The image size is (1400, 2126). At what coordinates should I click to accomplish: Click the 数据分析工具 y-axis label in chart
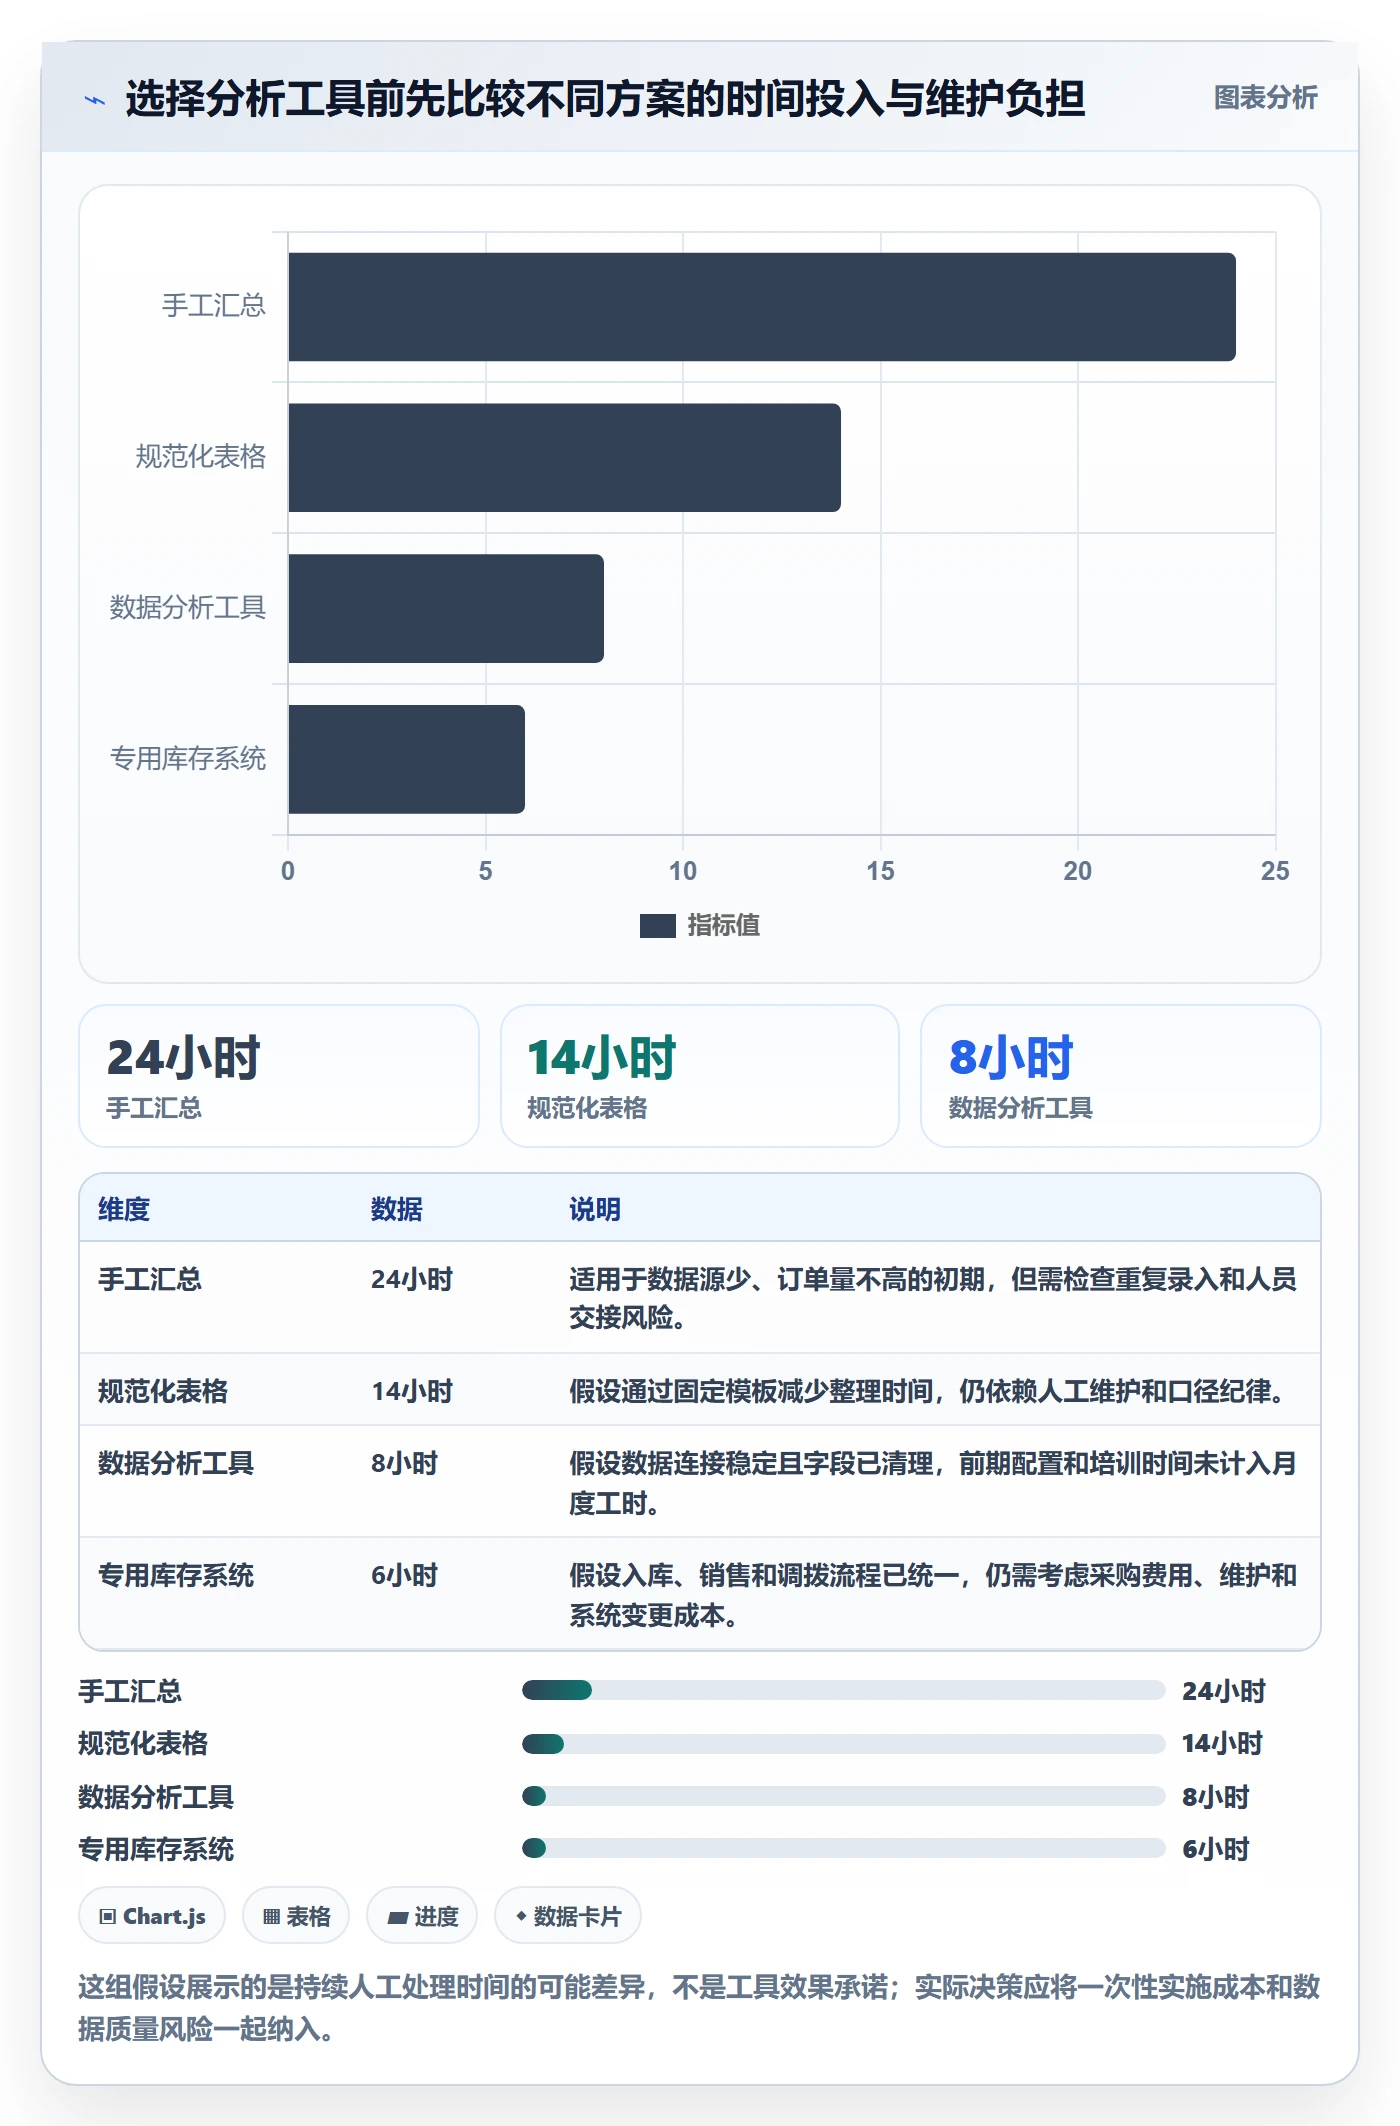tap(188, 608)
